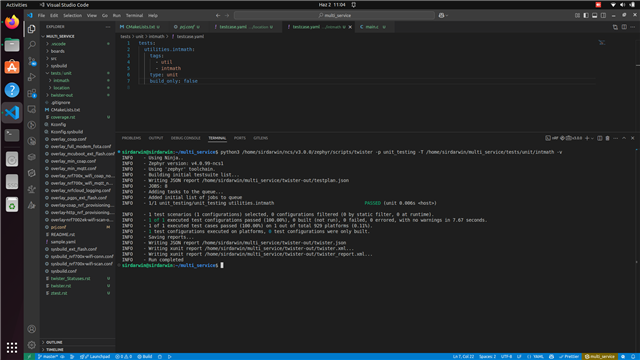Viewport: 640px width, 360px height.
Task: Maximize the terminal panel with chevron
Action: (x=624, y=138)
